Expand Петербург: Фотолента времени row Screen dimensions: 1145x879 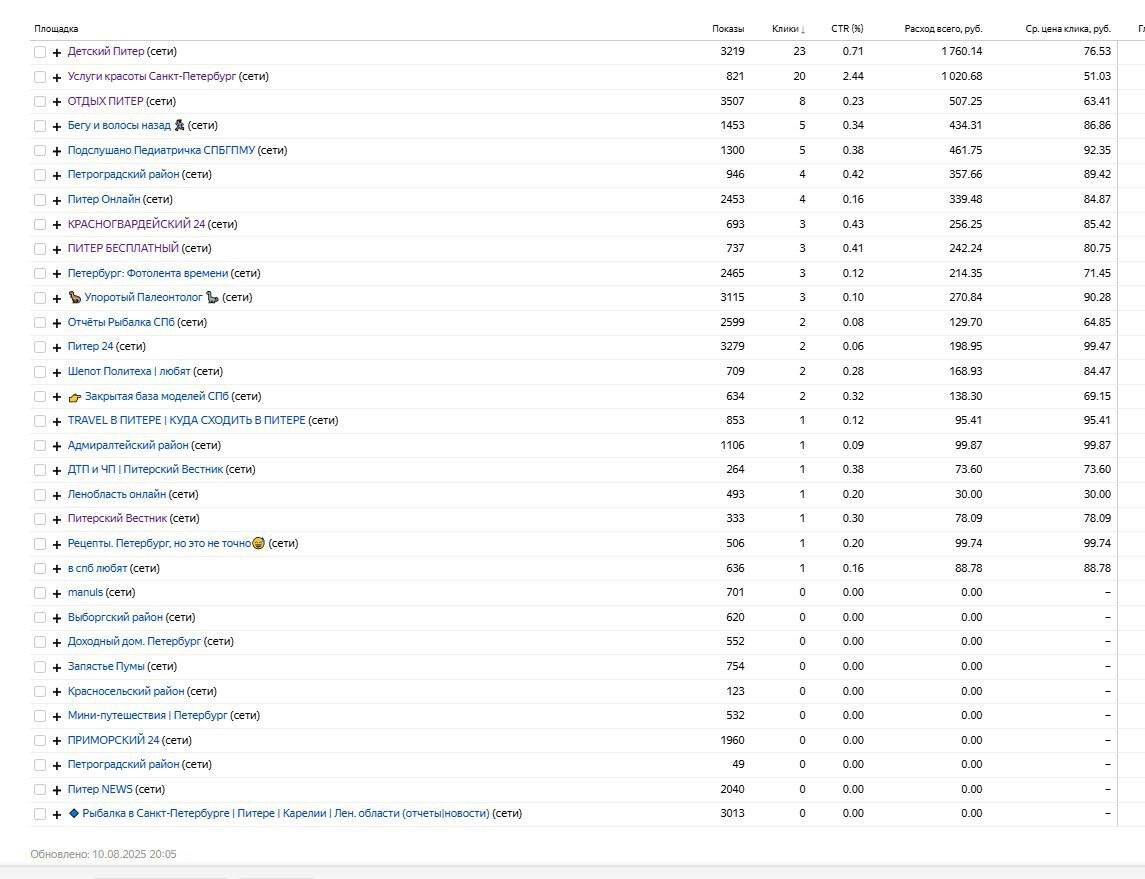[57, 274]
